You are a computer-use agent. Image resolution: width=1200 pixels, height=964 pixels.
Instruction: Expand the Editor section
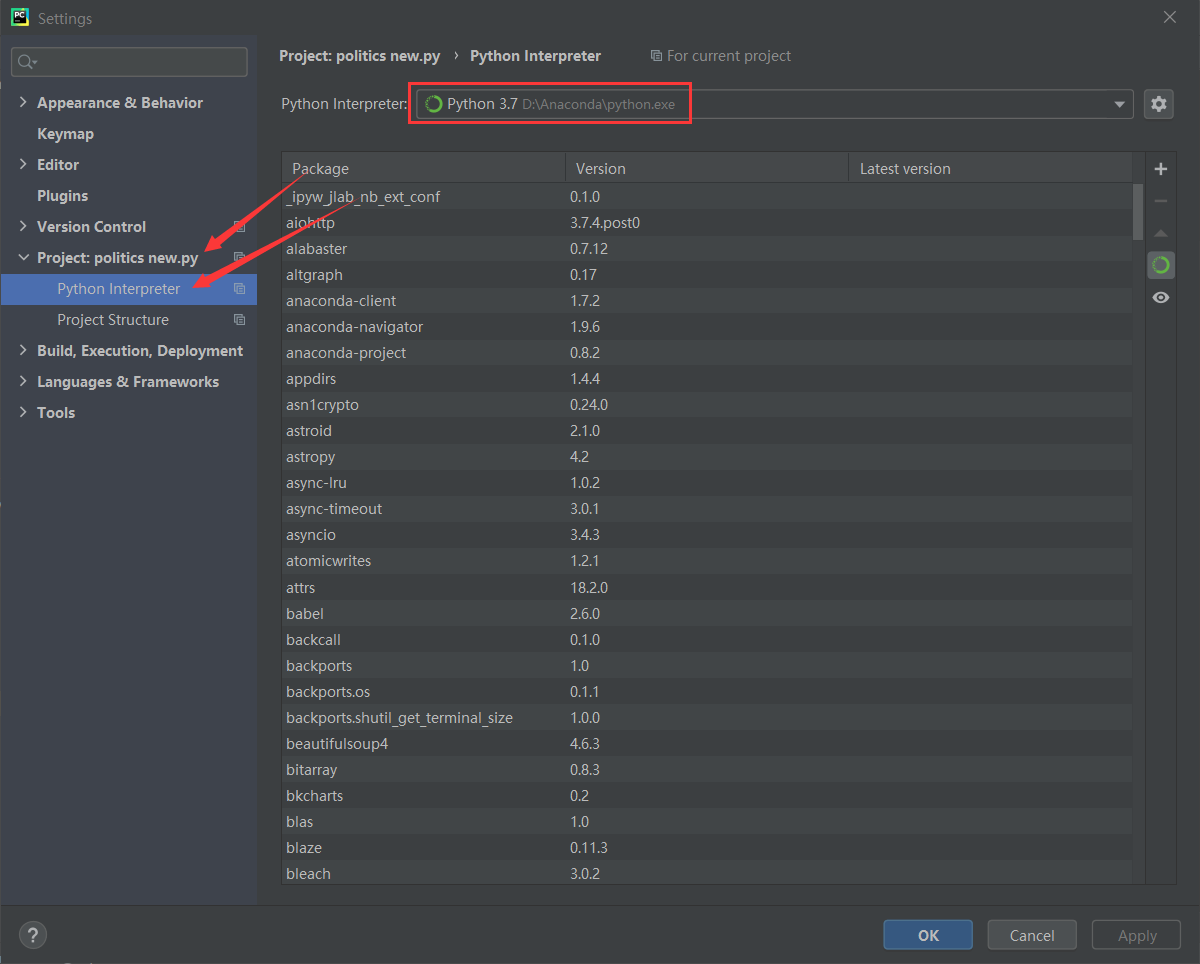[x=24, y=165]
